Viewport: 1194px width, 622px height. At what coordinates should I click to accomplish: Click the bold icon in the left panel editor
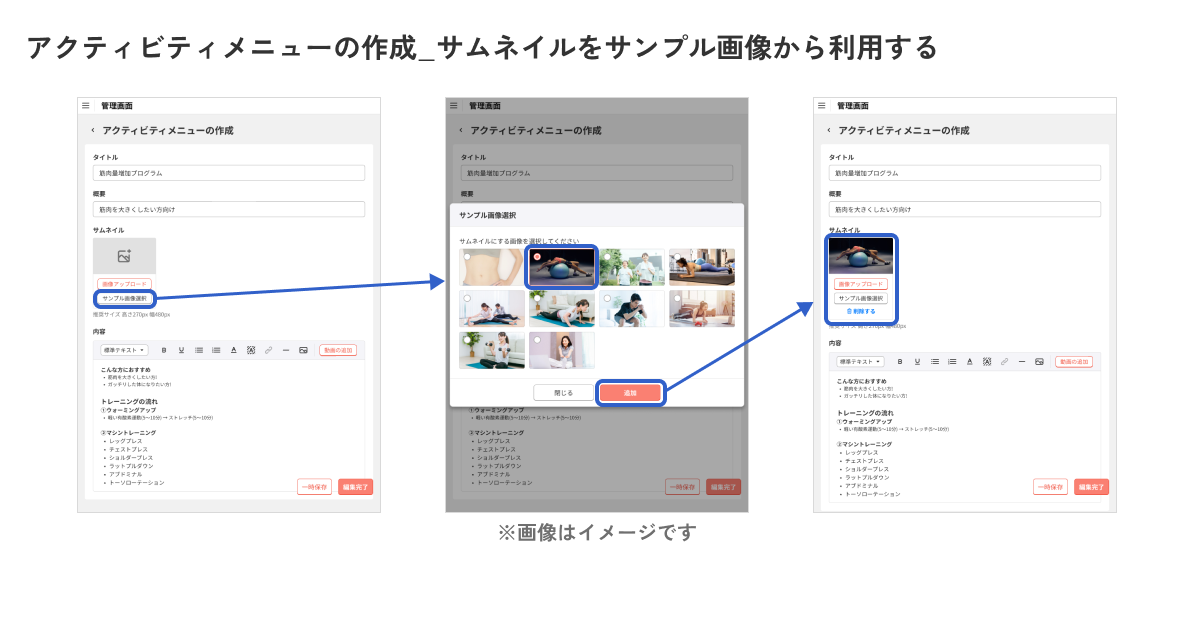pos(164,350)
